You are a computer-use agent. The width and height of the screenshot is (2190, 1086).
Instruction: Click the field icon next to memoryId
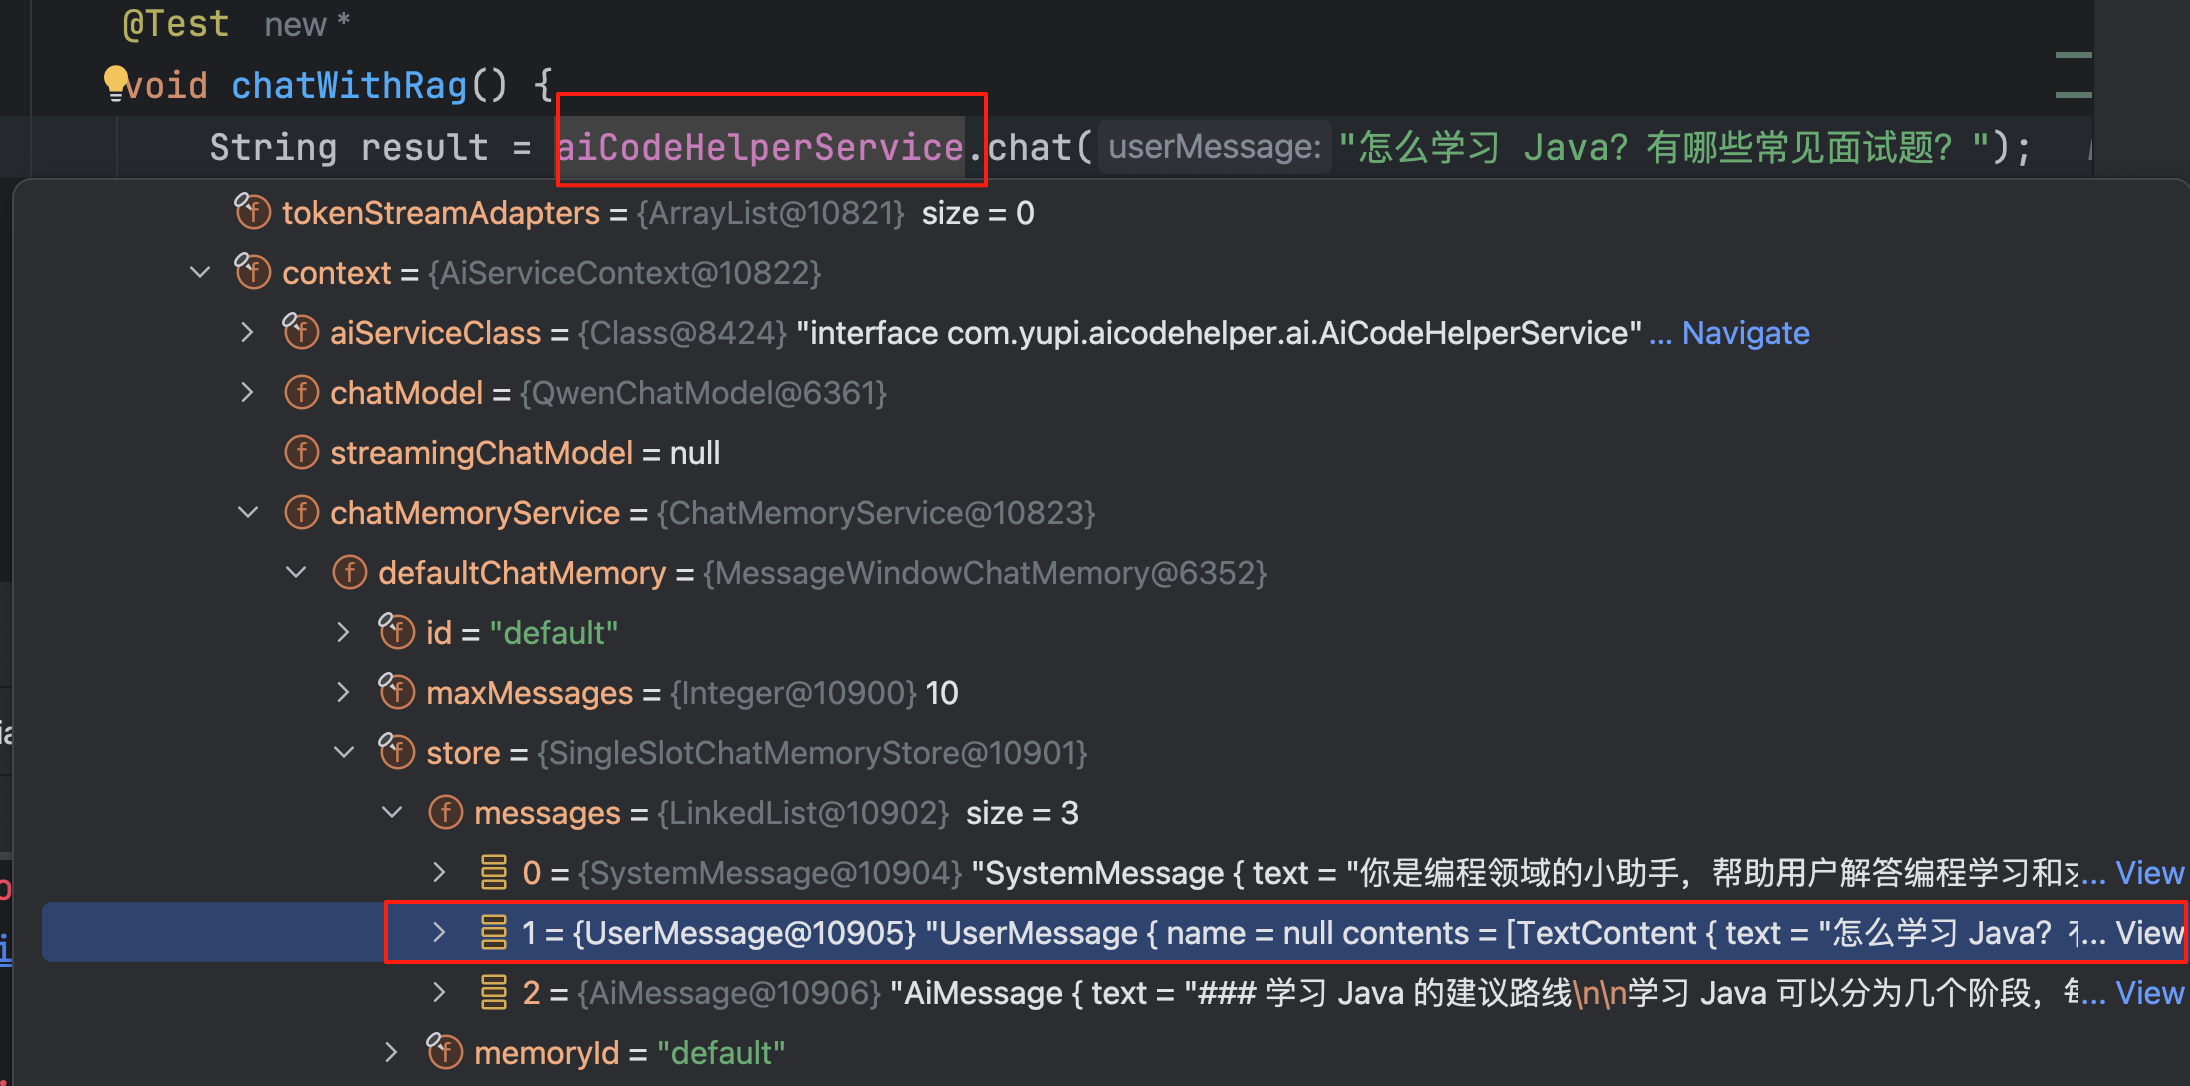[x=445, y=1051]
